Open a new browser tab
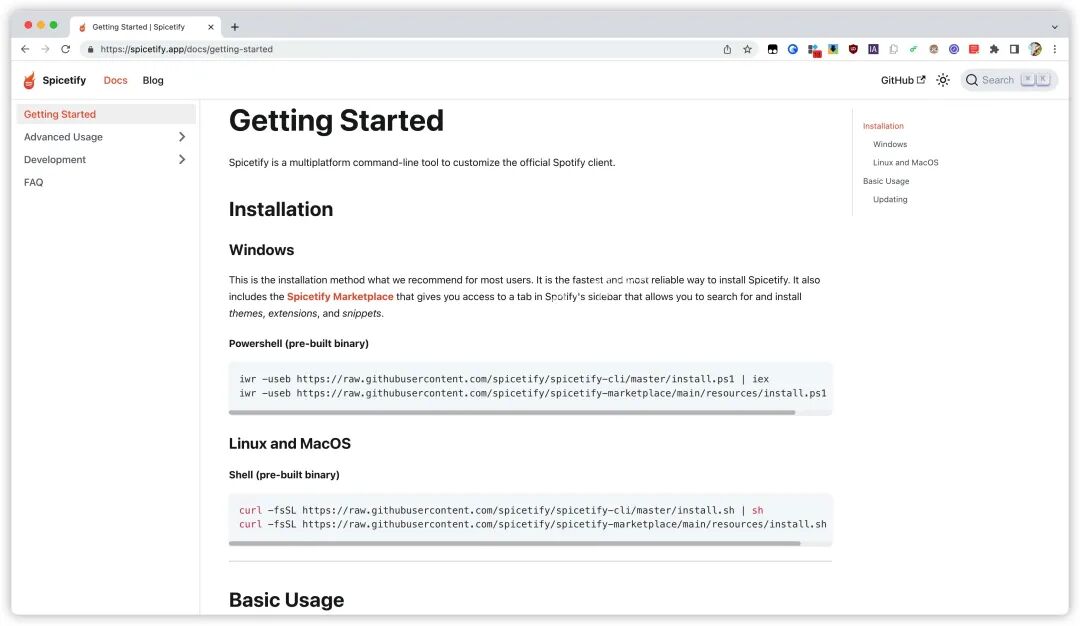 click(235, 27)
